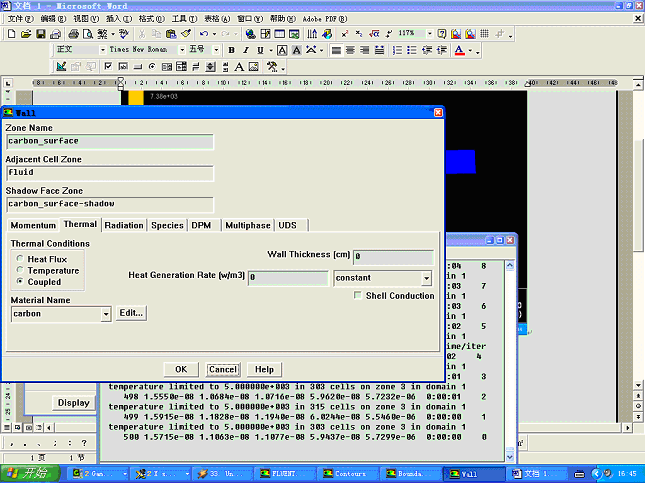The width and height of the screenshot is (645, 484).
Task: Click the Underline formatting icon
Action: click(x=260, y=50)
